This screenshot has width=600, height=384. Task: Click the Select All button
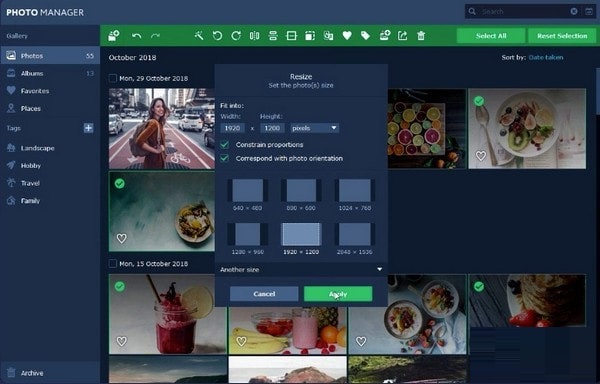pyautogui.click(x=491, y=36)
